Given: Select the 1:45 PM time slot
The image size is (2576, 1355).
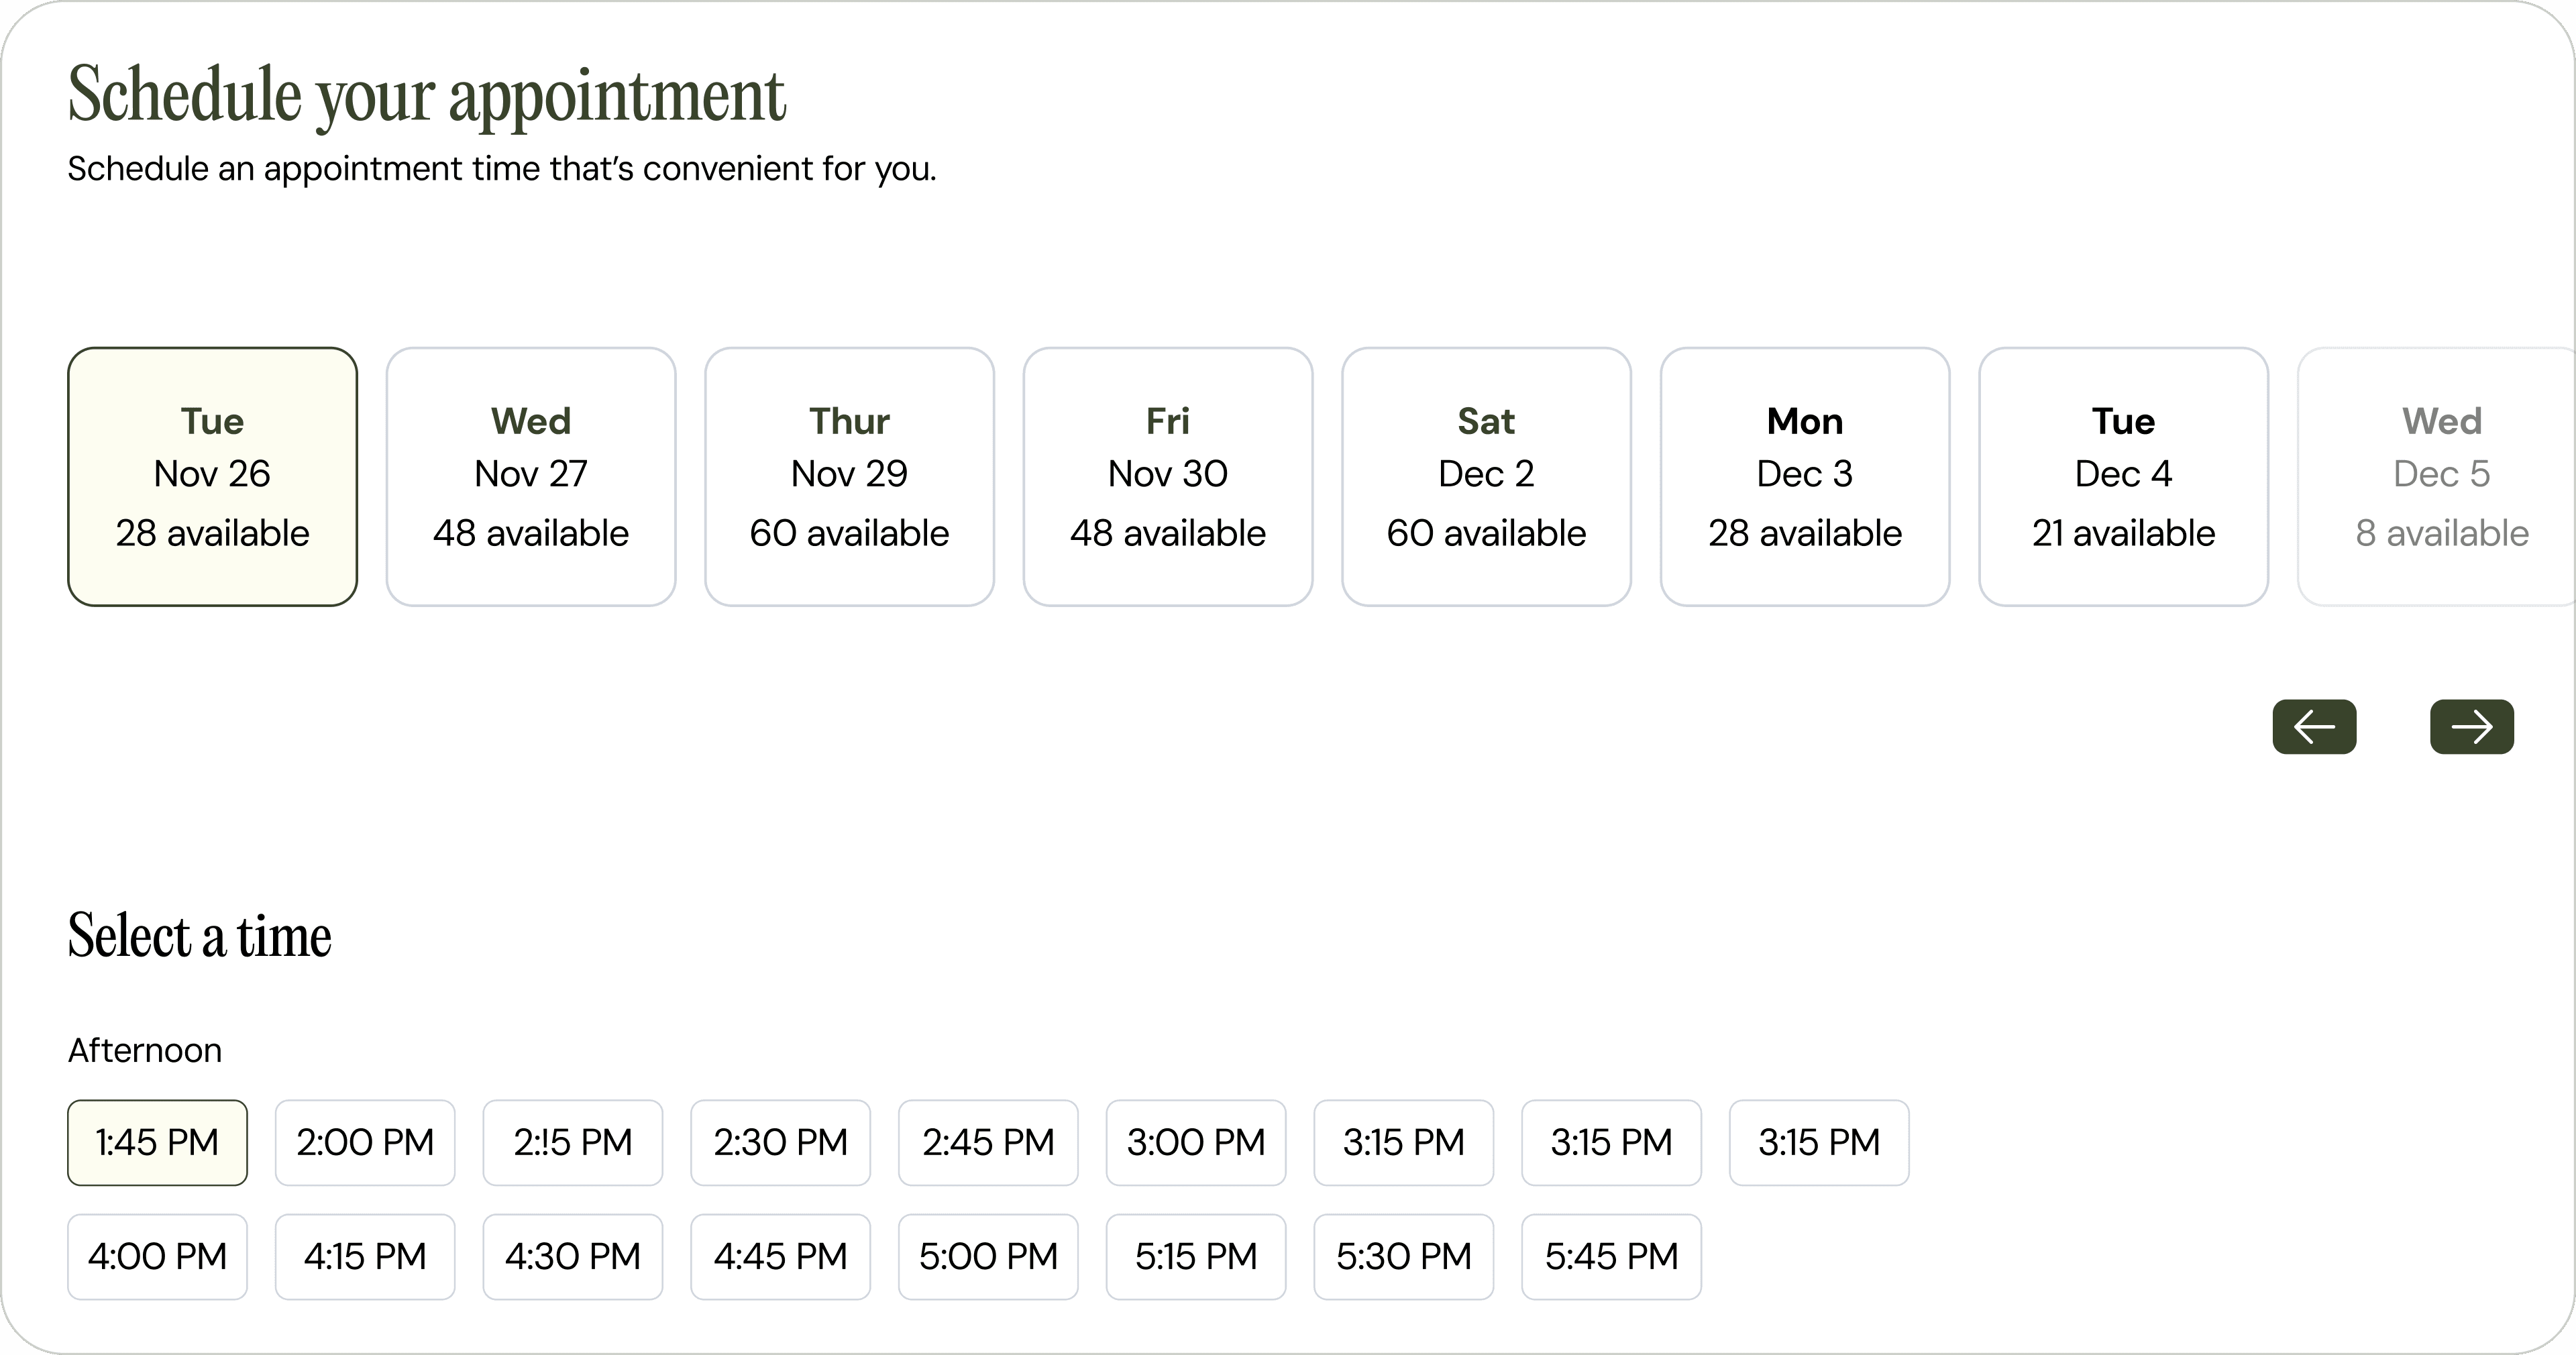Looking at the screenshot, I should [x=157, y=1142].
